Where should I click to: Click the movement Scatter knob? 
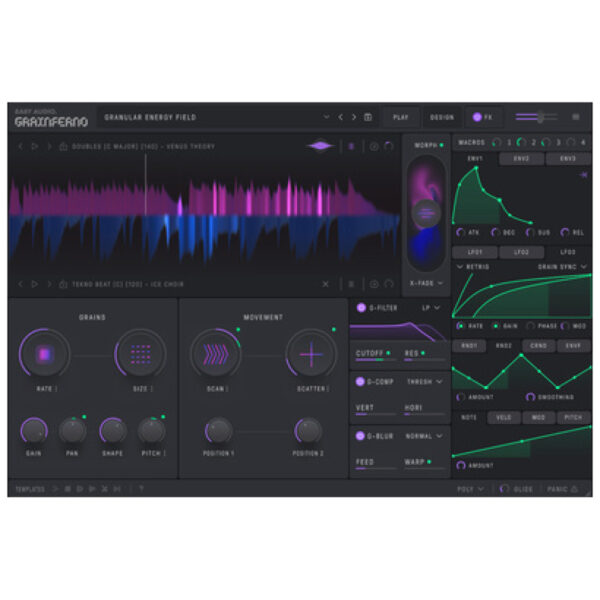[311, 354]
